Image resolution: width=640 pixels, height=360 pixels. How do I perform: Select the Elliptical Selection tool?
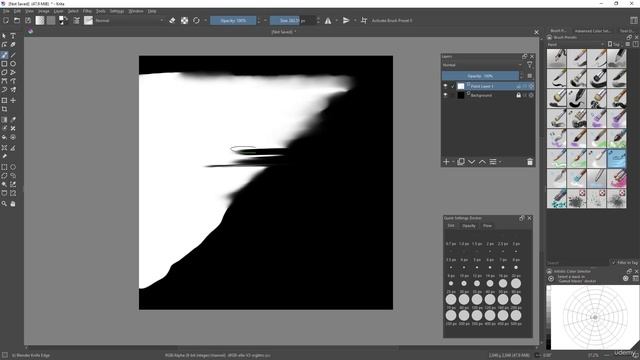coord(13,167)
